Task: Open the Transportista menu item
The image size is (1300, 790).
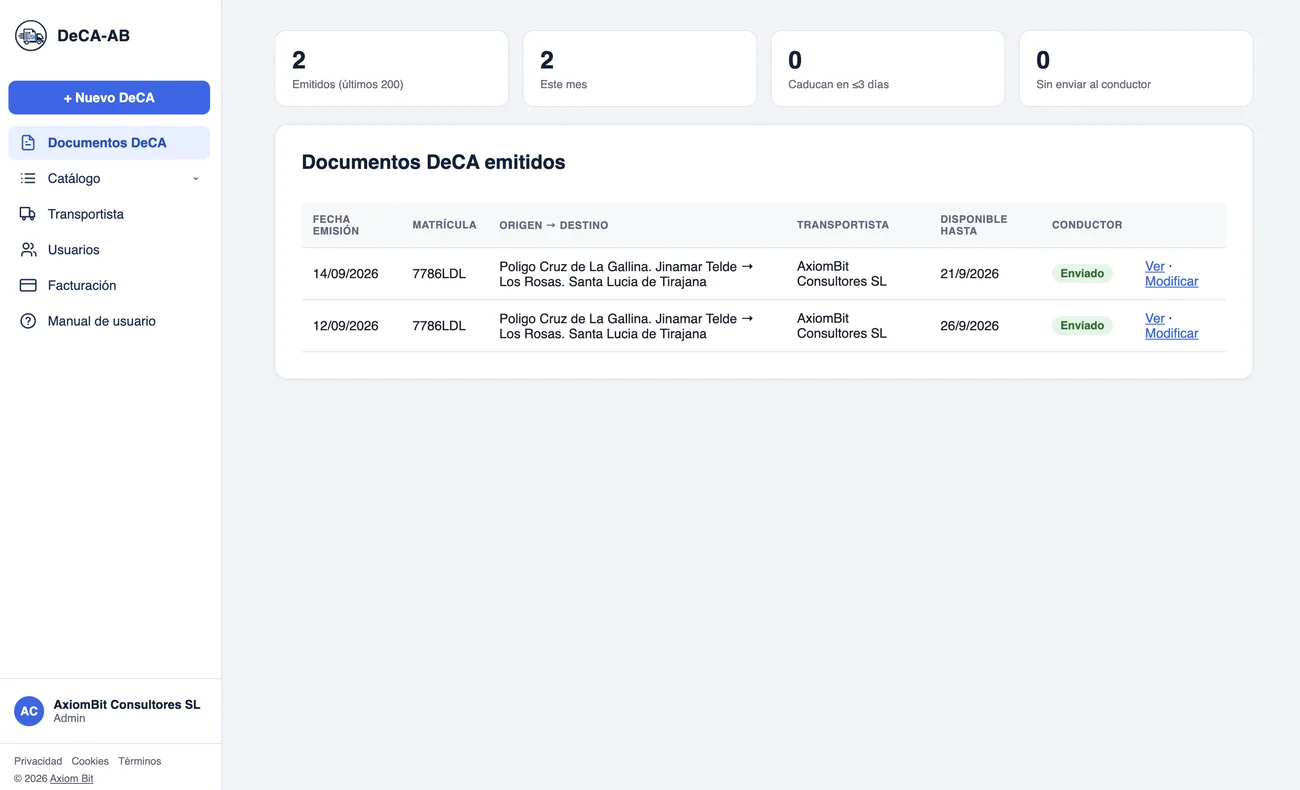Action: 109,214
